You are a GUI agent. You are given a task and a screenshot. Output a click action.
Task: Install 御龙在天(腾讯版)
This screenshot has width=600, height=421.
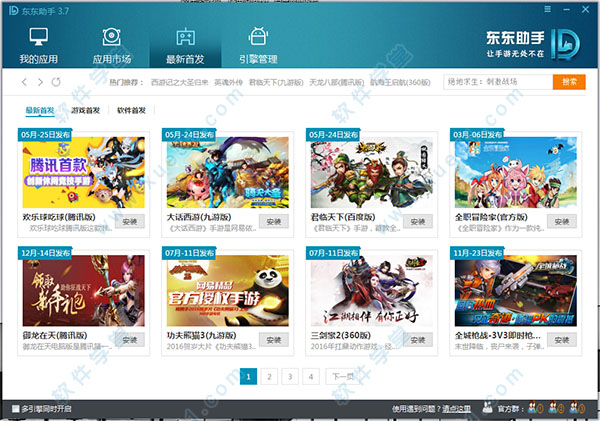point(130,340)
